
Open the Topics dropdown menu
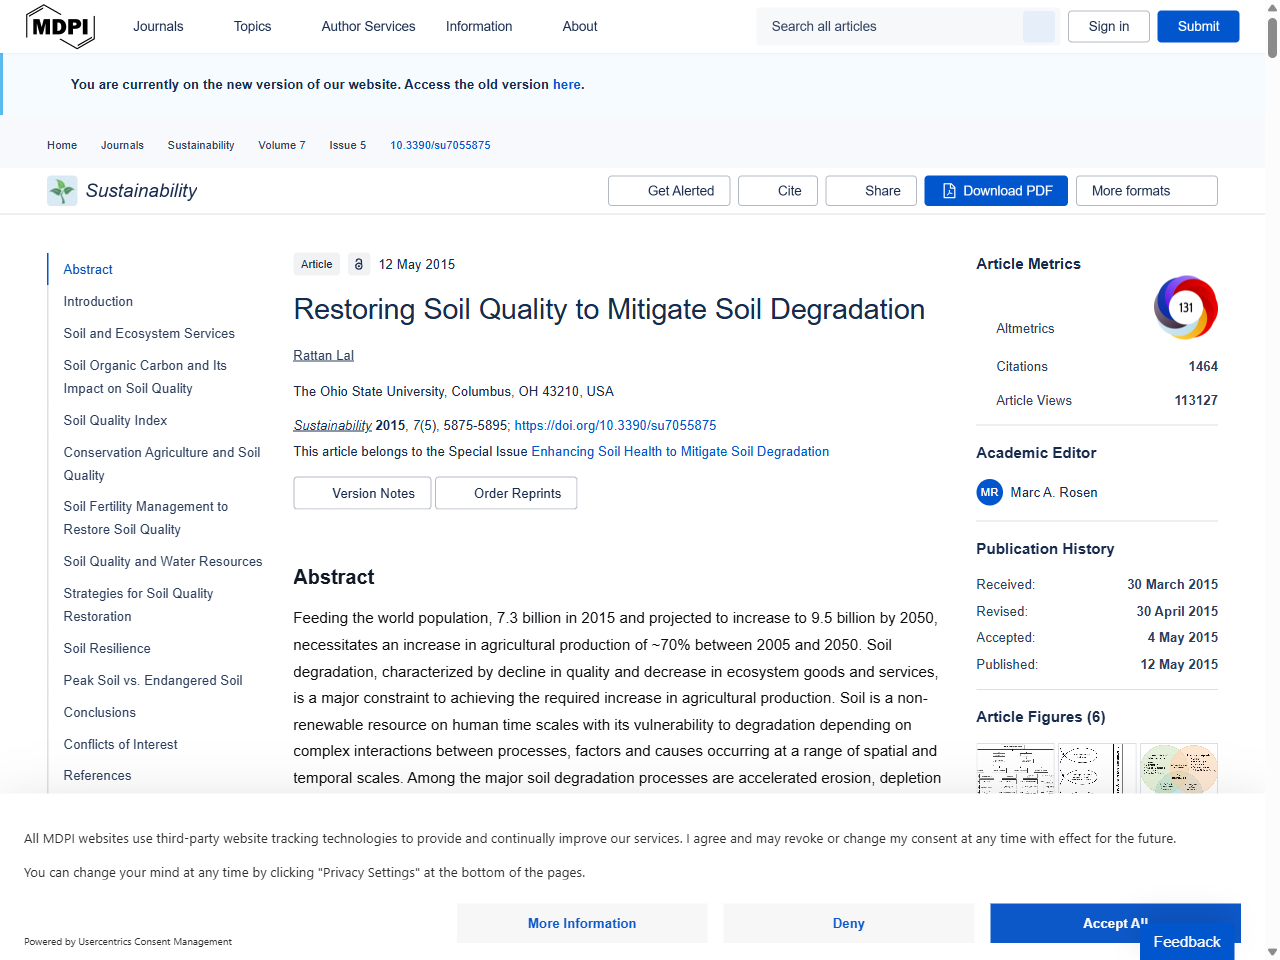click(x=252, y=26)
